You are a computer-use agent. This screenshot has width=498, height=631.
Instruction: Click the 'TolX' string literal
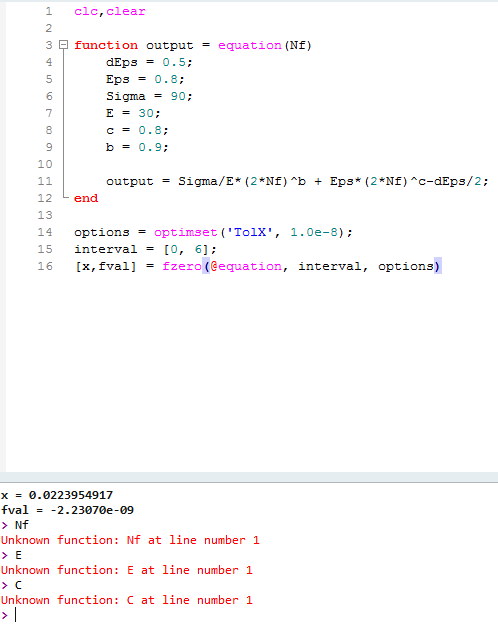[250, 232]
